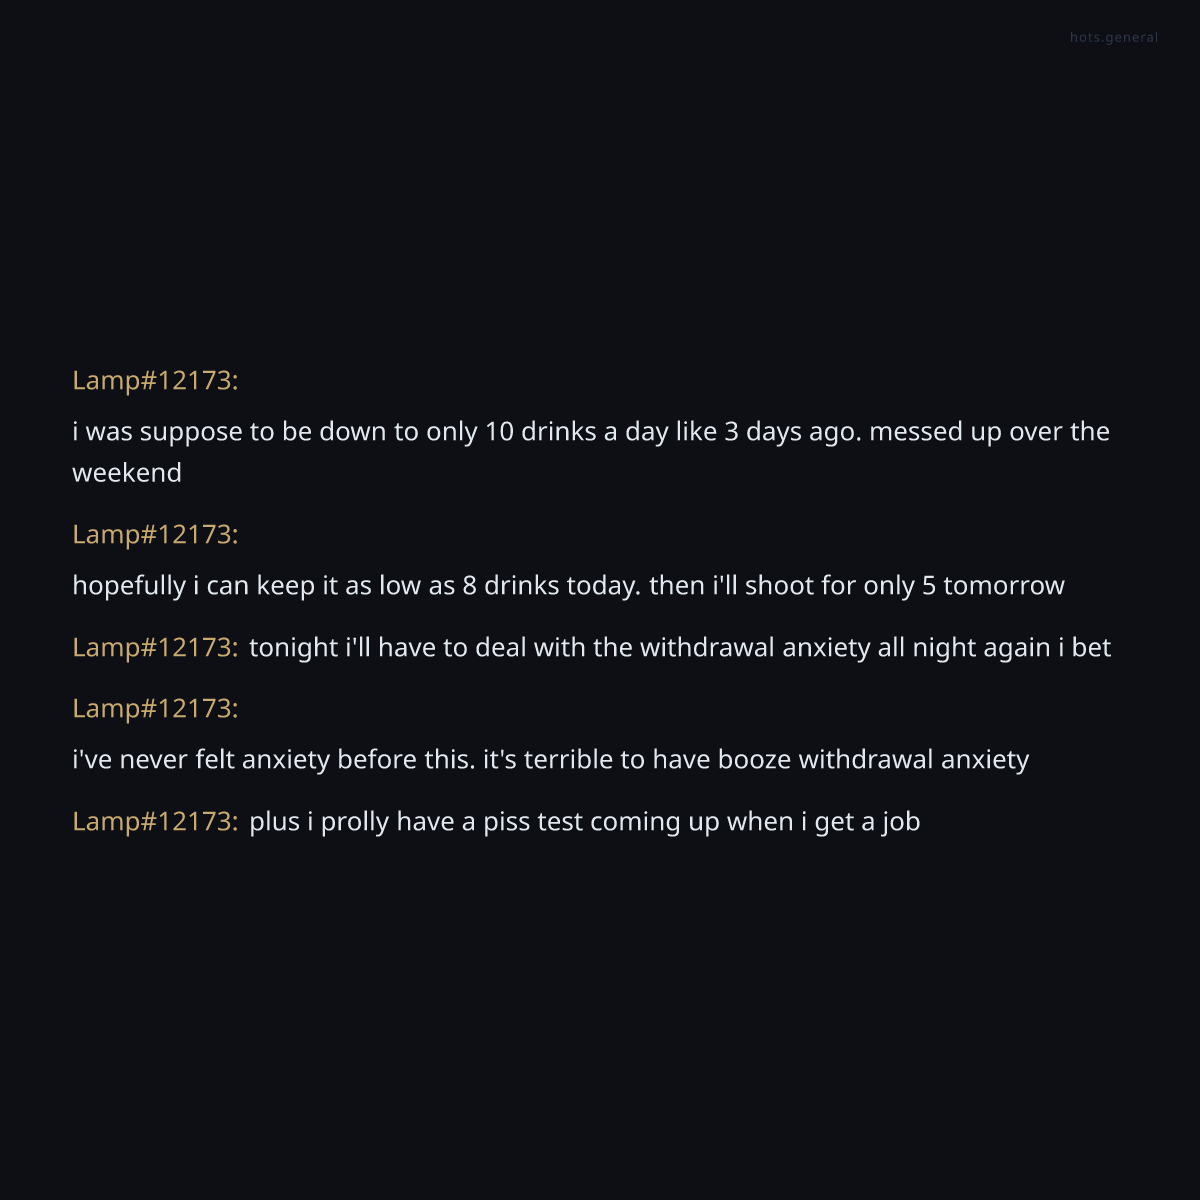
Task: Click the text 'then i'll shoot for only 5 tomorrow'
Action: tap(856, 586)
